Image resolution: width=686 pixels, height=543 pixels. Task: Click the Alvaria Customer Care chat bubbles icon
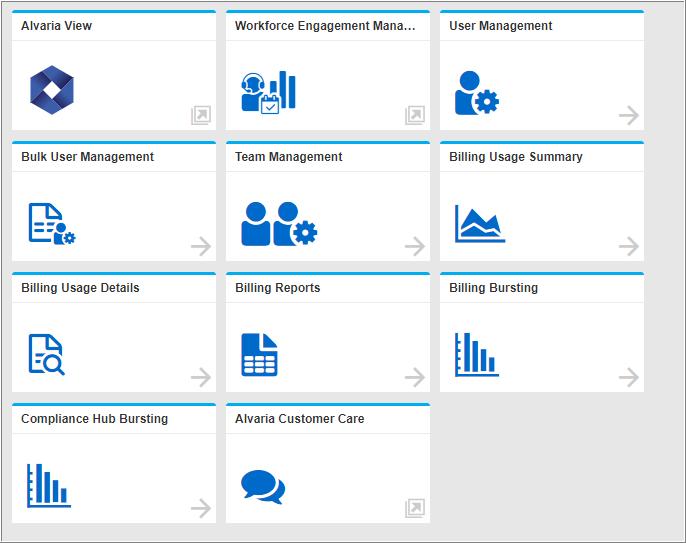point(263,487)
